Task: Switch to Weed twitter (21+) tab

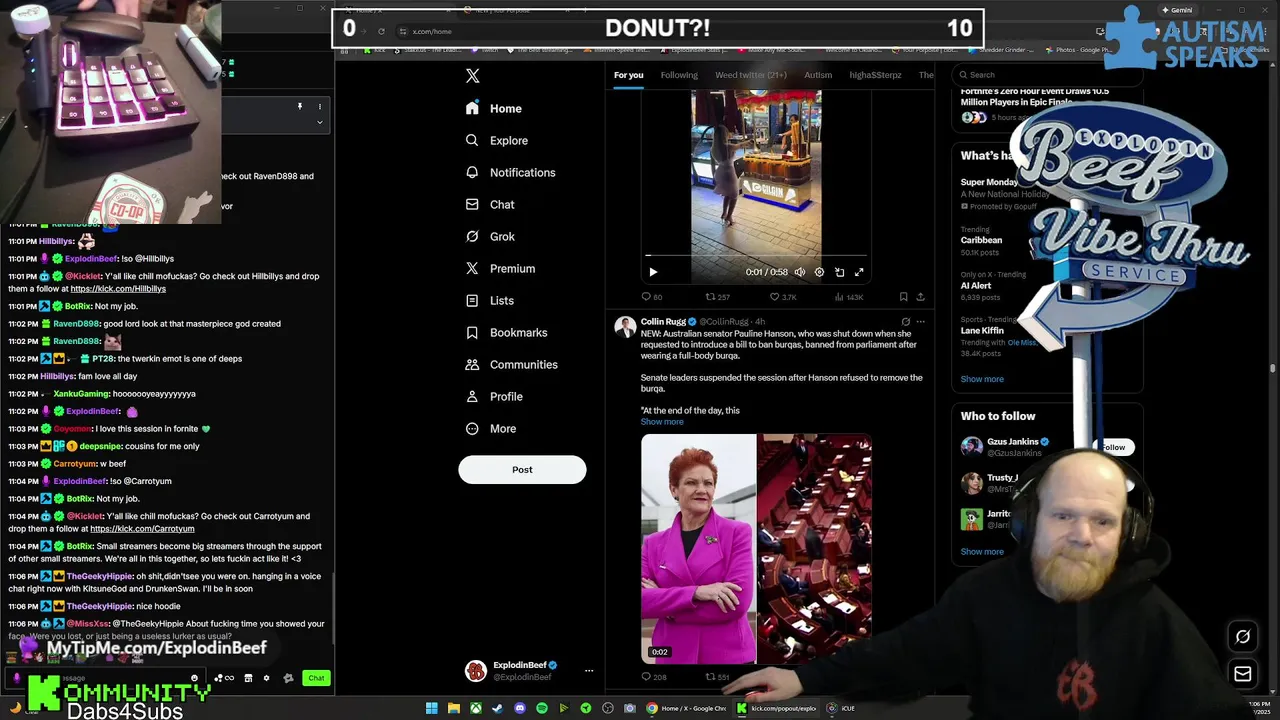Action: coord(751,75)
